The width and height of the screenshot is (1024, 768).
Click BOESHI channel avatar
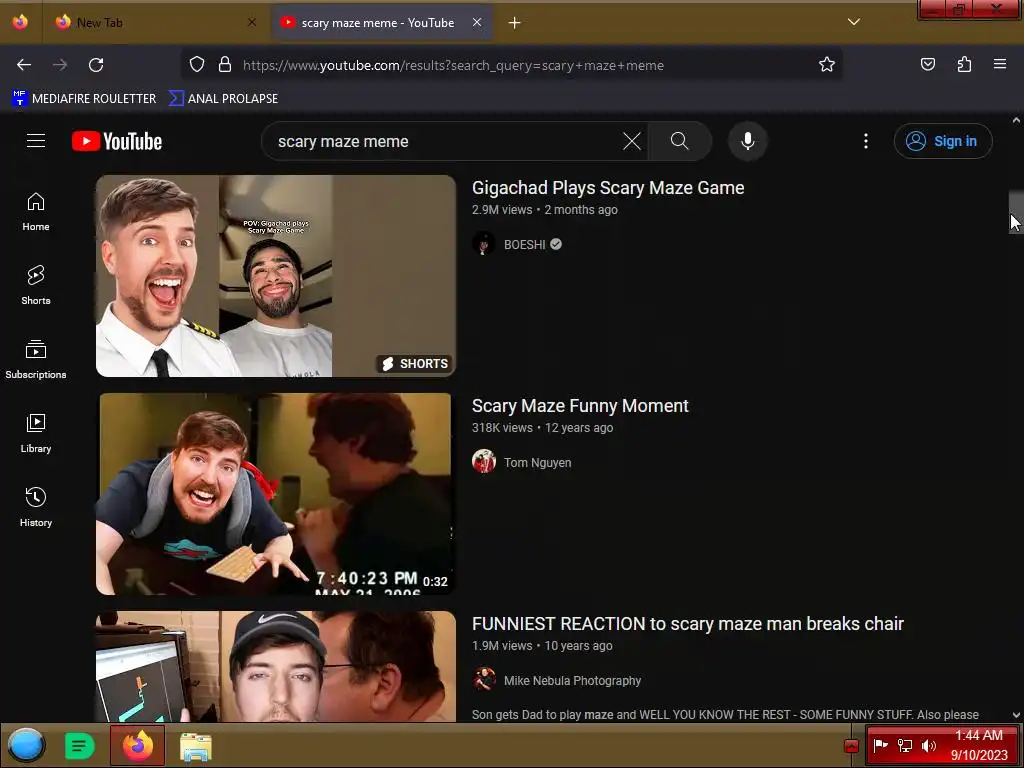[x=484, y=244]
